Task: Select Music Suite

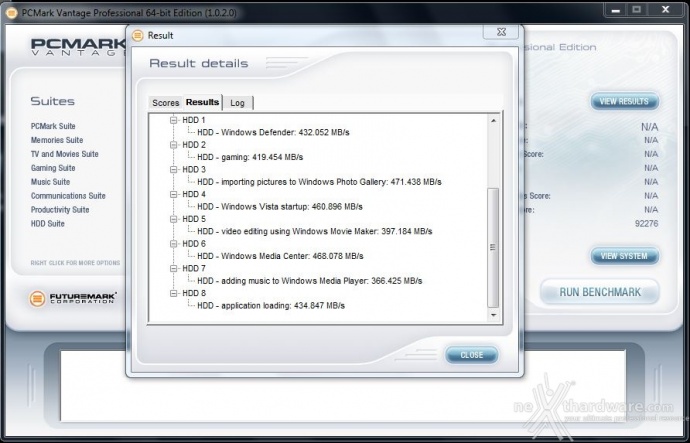Action: coord(50,182)
